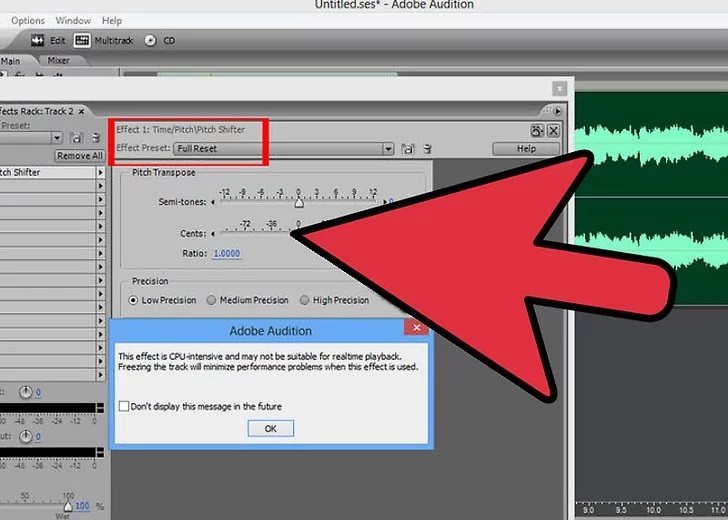Viewport: 728px width, 520px height.
Task: Check Don't display this message in future
Action: coord(124,406)
